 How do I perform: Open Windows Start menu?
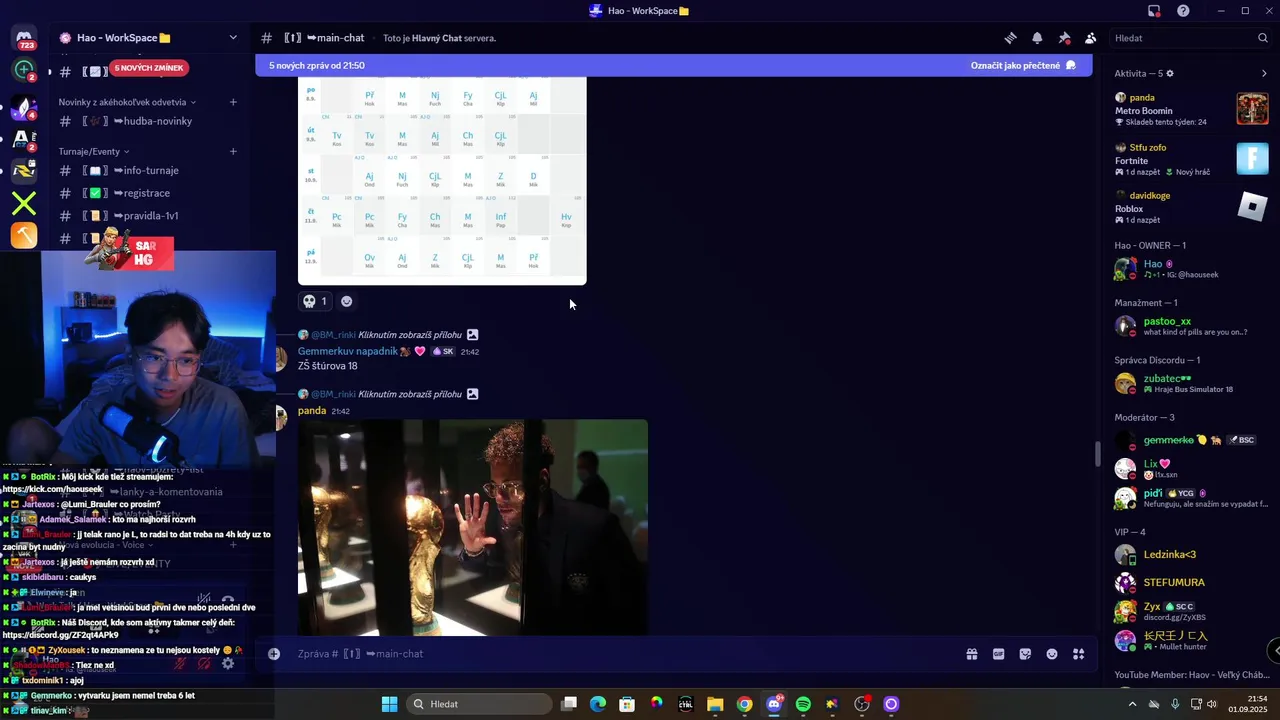click(x=389, y=704)
